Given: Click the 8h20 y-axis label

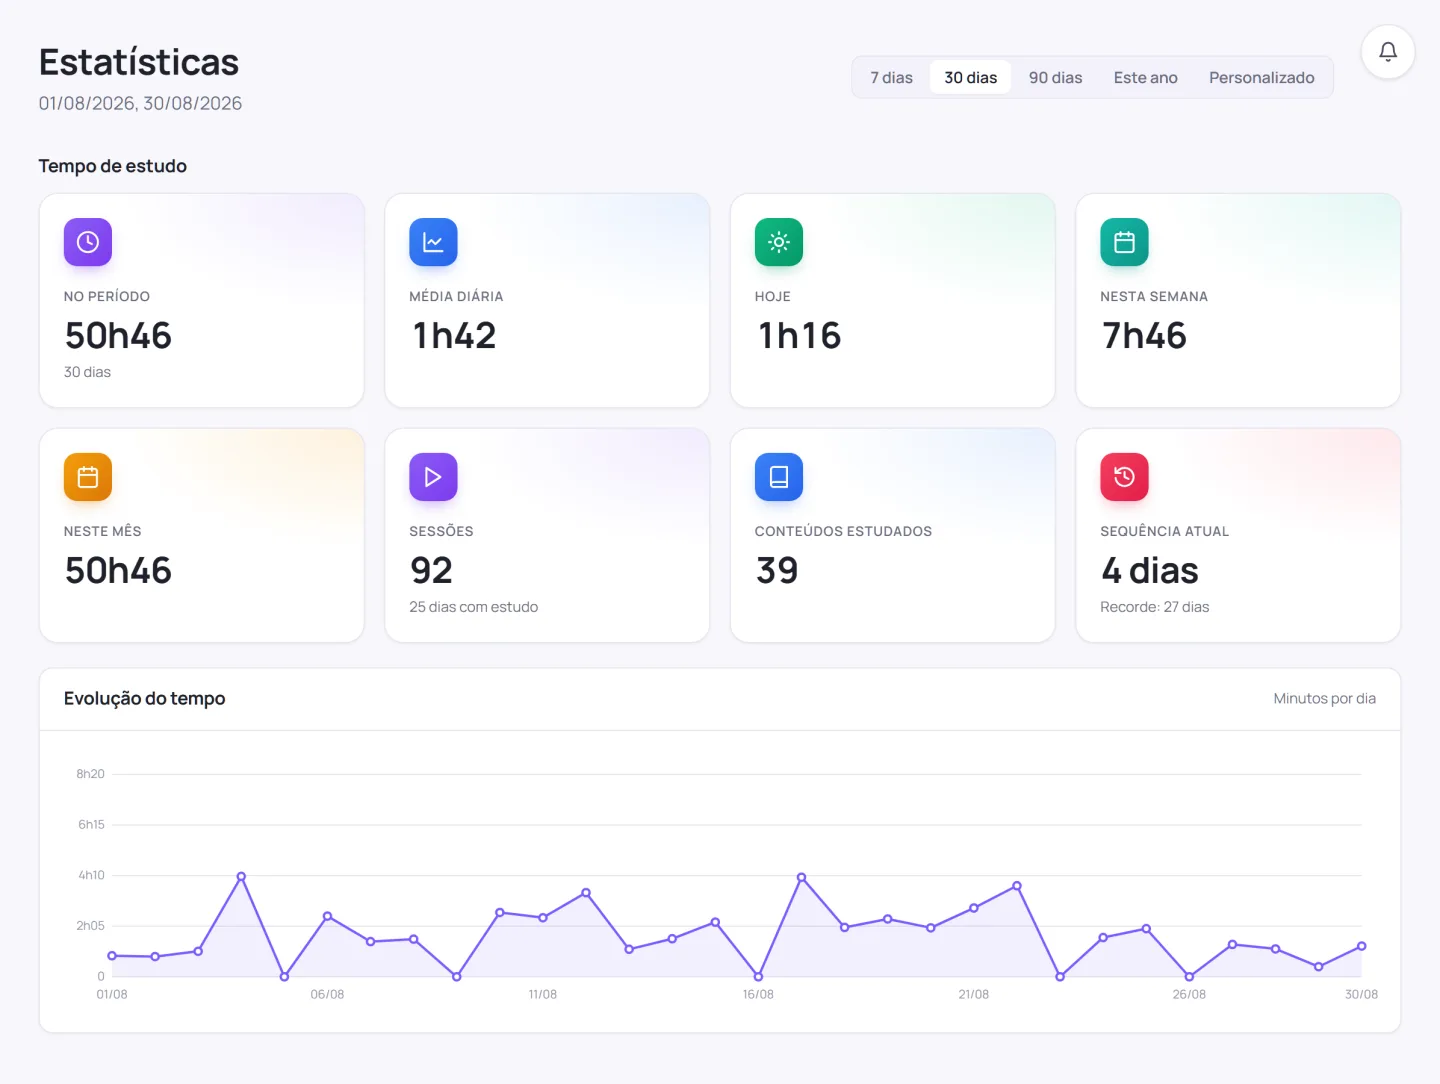Looking at the screenshot, I should [90, 774].
